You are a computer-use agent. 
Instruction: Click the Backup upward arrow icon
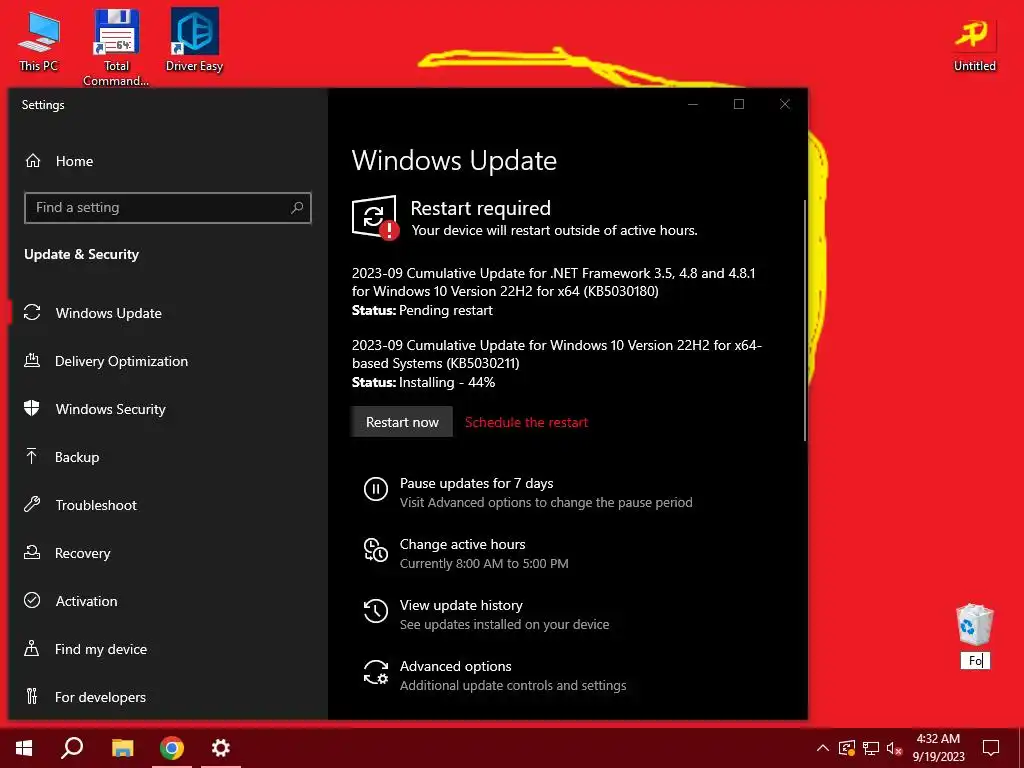pos(31,456)
